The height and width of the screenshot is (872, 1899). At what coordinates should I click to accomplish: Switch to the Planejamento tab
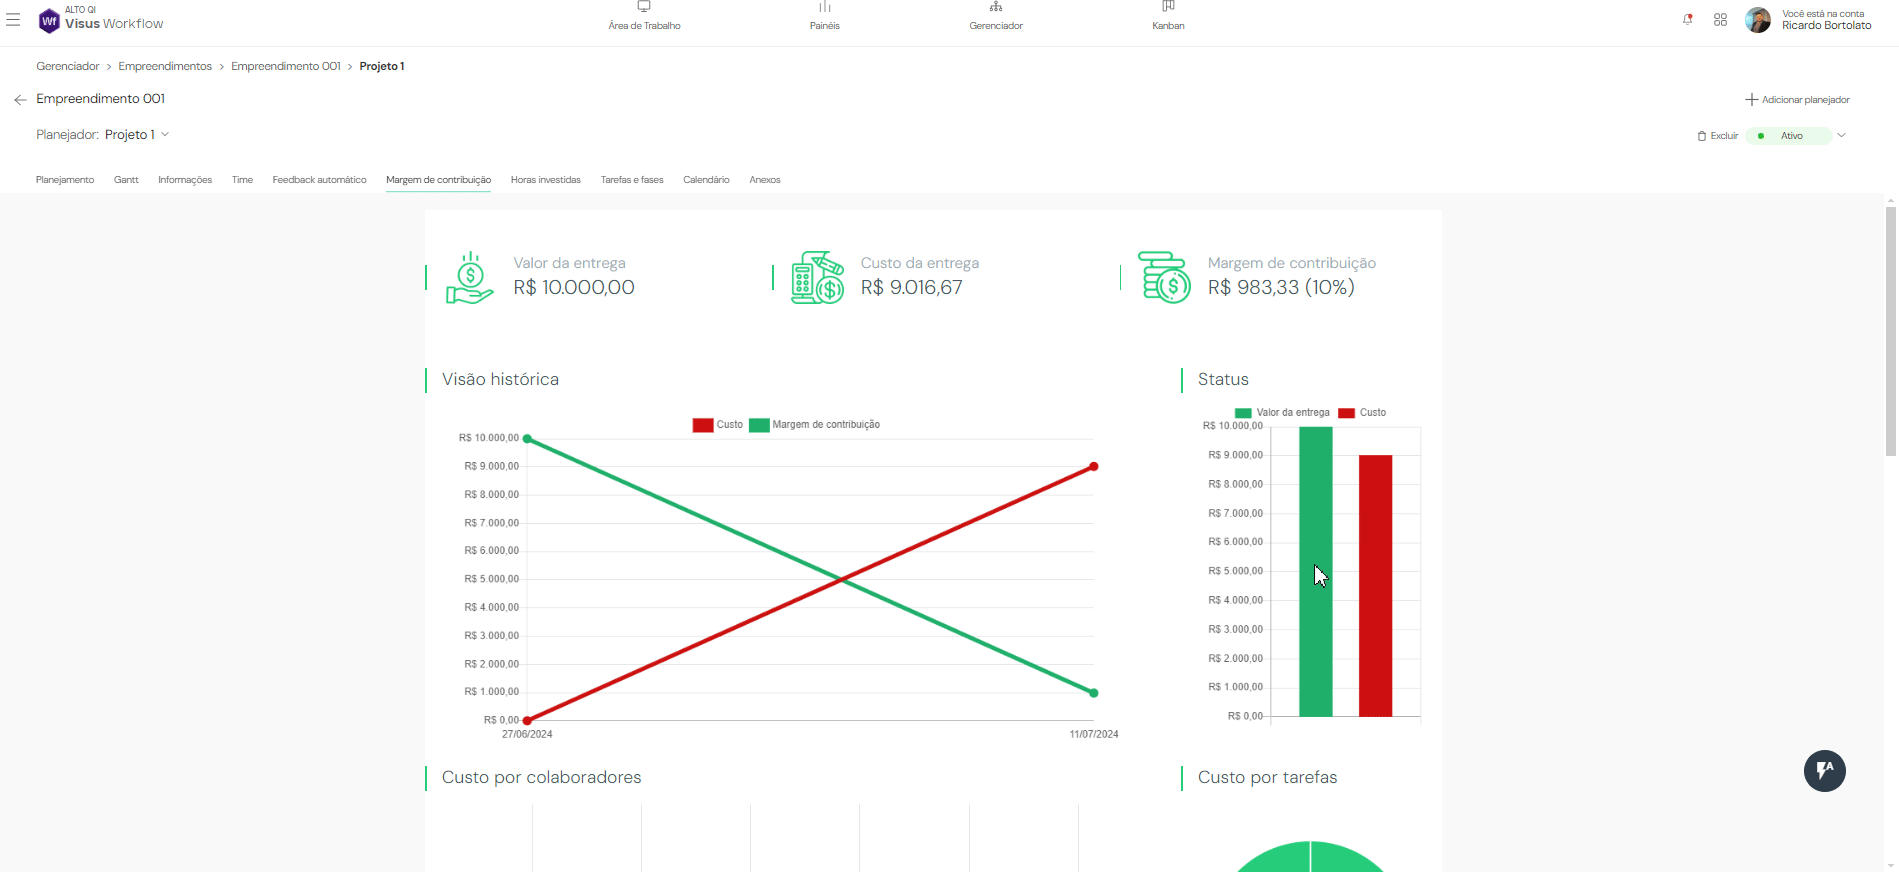coord(65,180)
